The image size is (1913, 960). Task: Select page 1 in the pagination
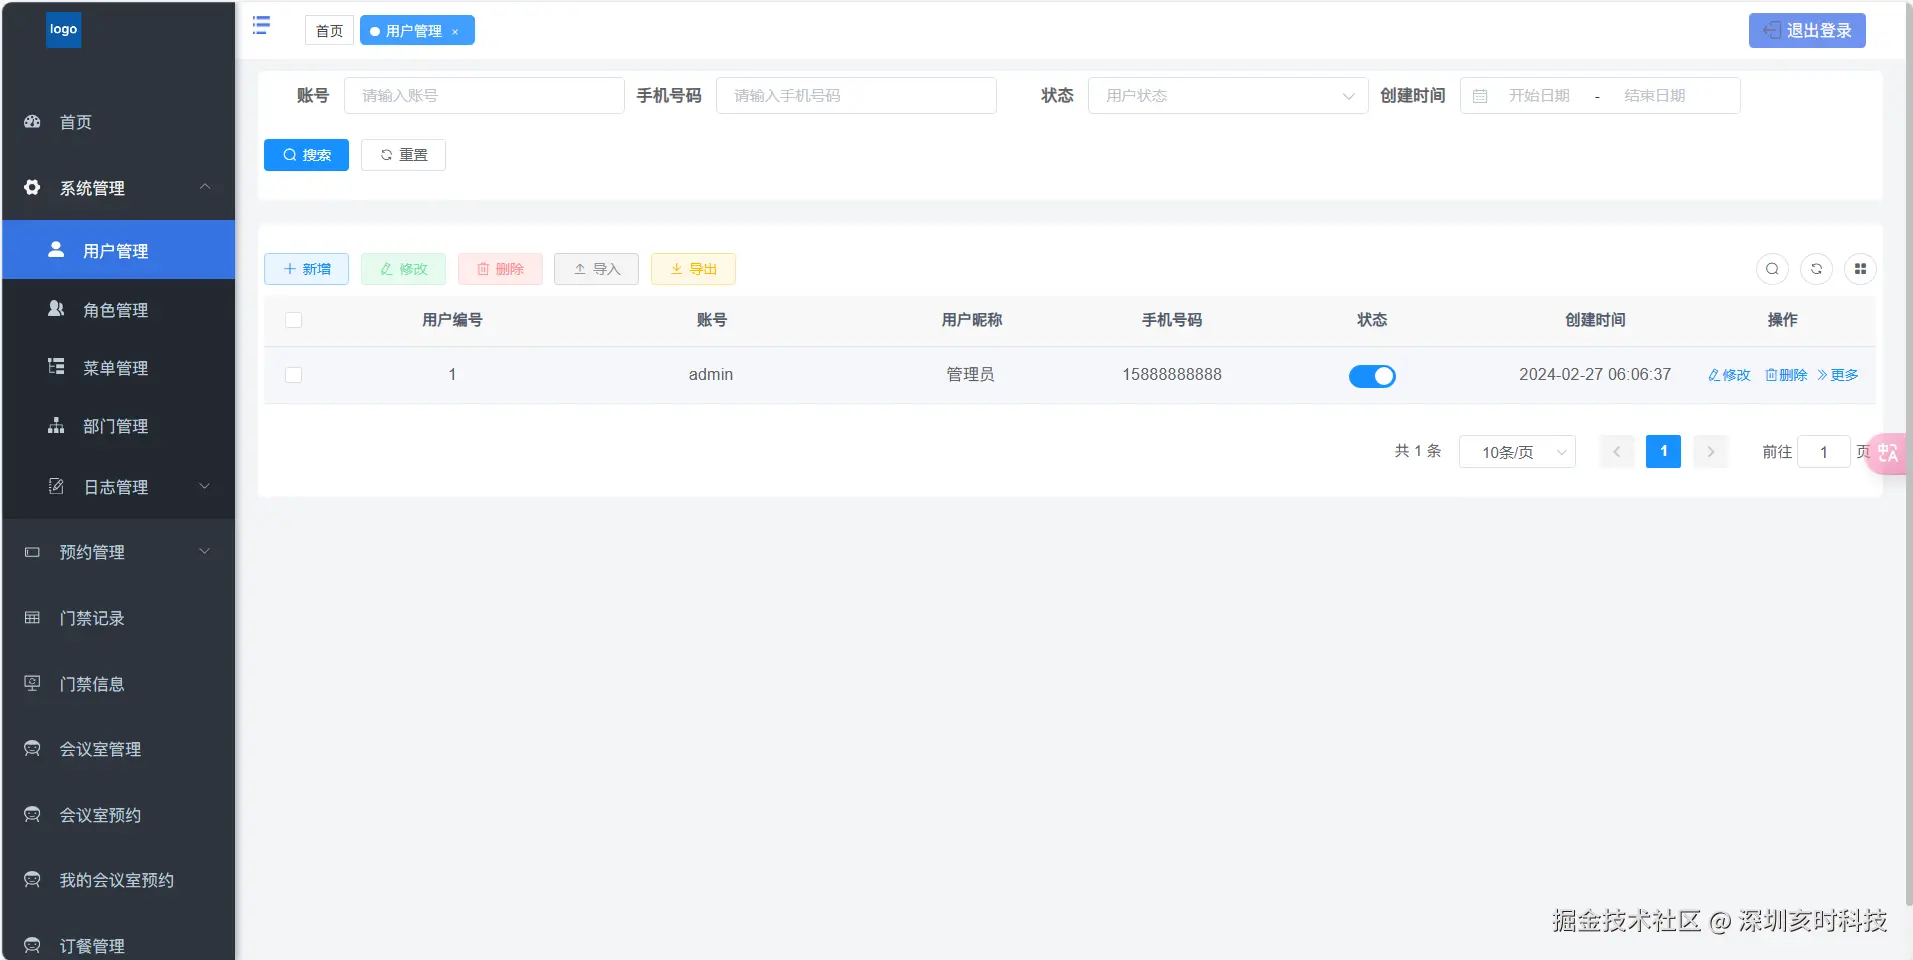click(x=1663, y=452)
